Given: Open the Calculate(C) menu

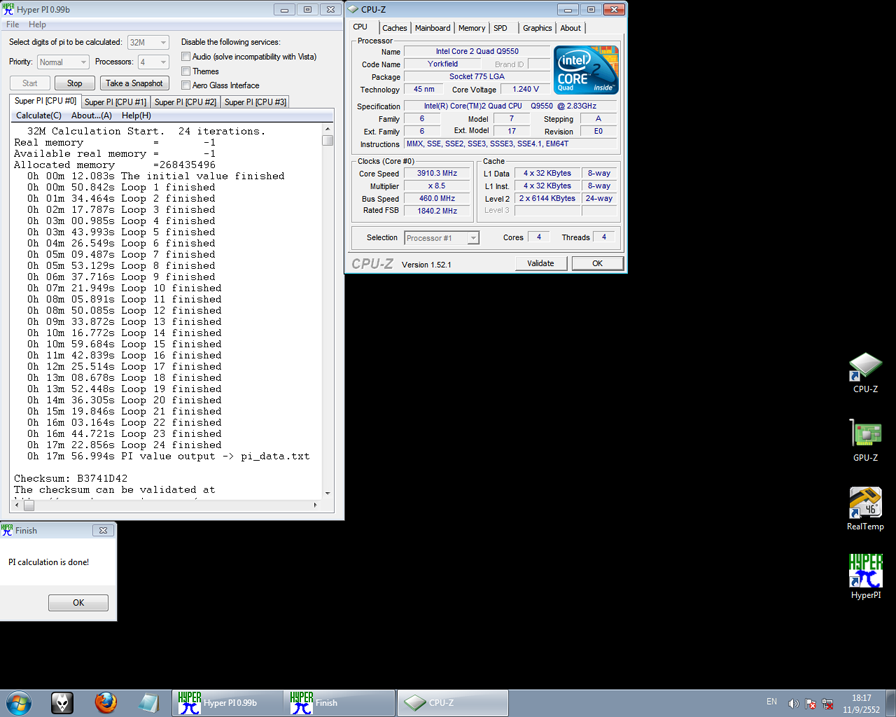Looking at the screenshot, I should (38, 115).
